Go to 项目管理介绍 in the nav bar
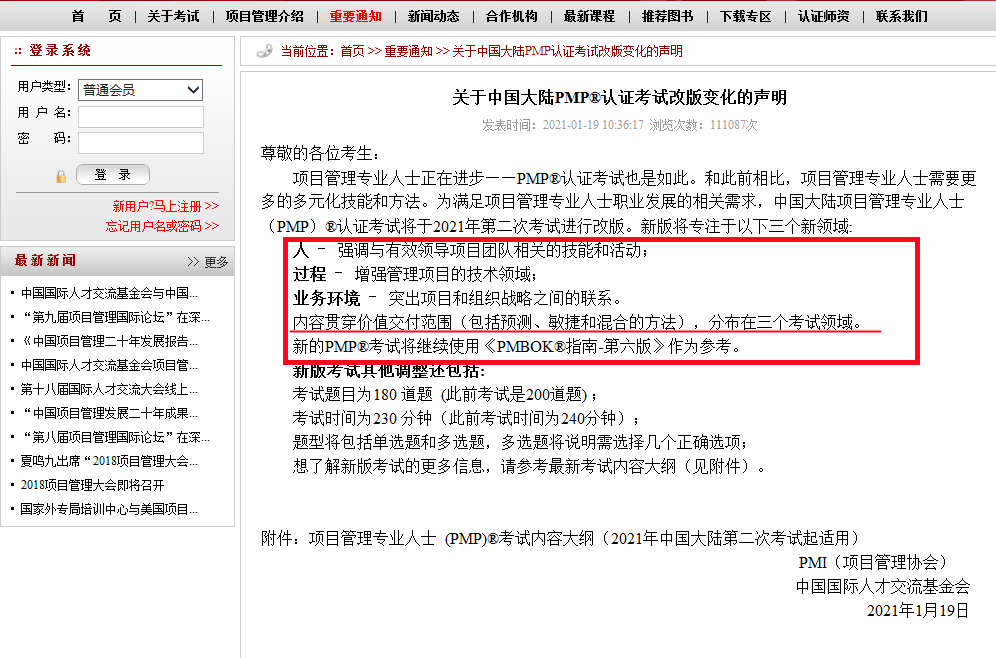The width and height of the screenshot is (996, 658). click(x=264, y=16)
